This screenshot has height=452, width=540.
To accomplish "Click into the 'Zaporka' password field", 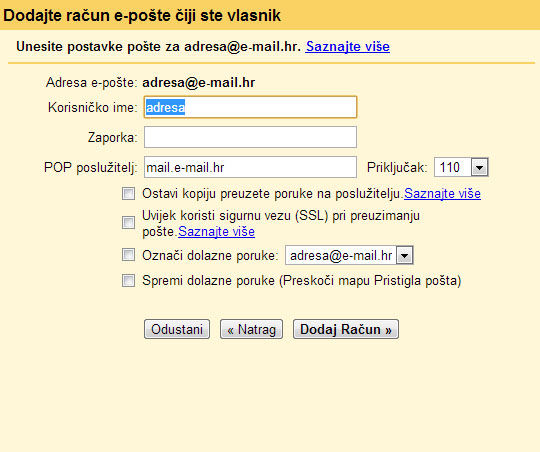I will 250,137.
